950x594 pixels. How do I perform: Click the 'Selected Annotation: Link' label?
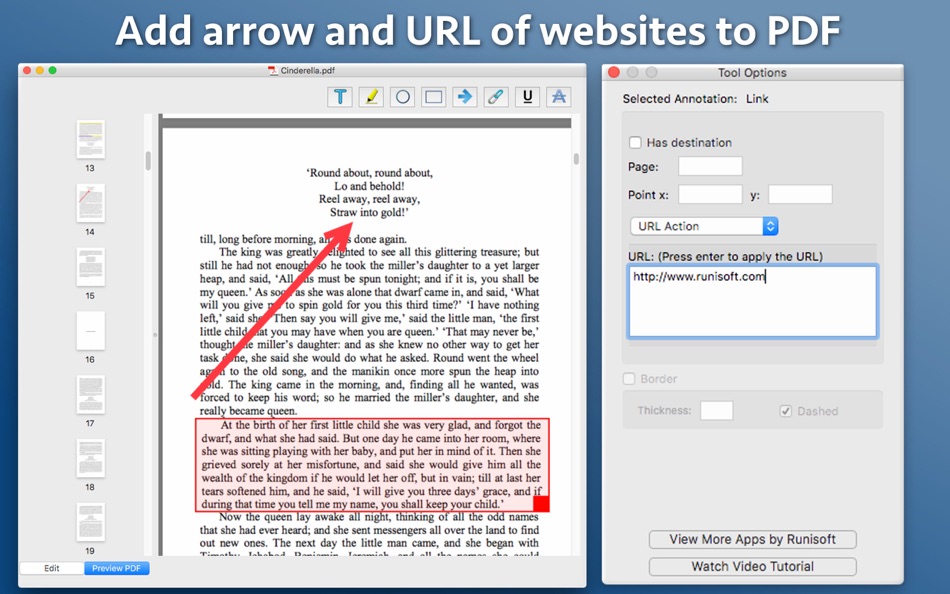(x=696, y=99)
